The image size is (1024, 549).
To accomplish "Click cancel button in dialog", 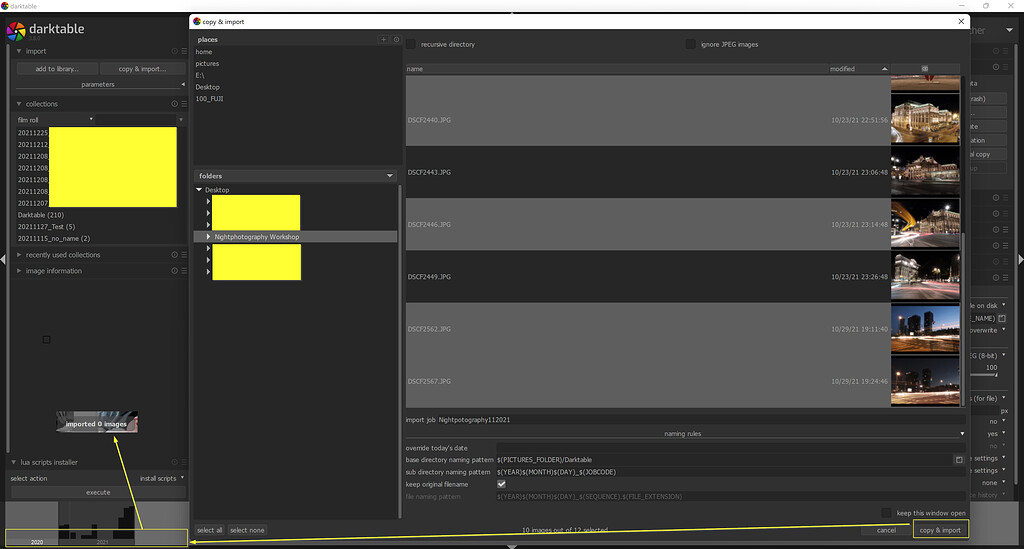I will point(886,530).
